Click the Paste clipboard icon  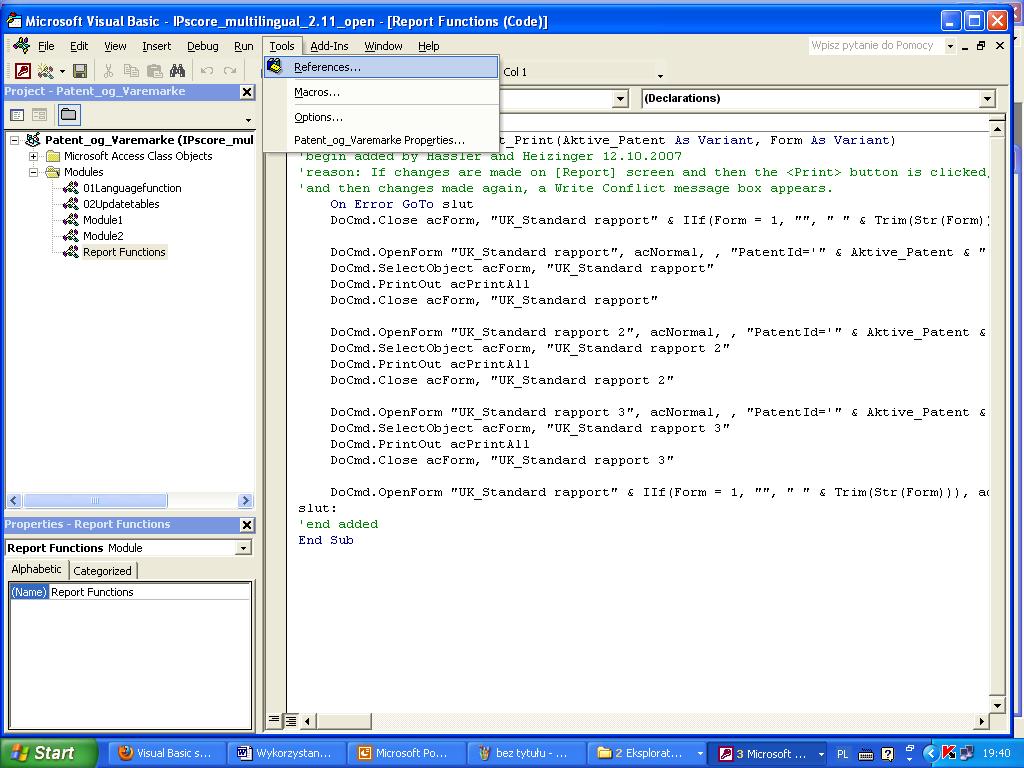pos(154,71)
